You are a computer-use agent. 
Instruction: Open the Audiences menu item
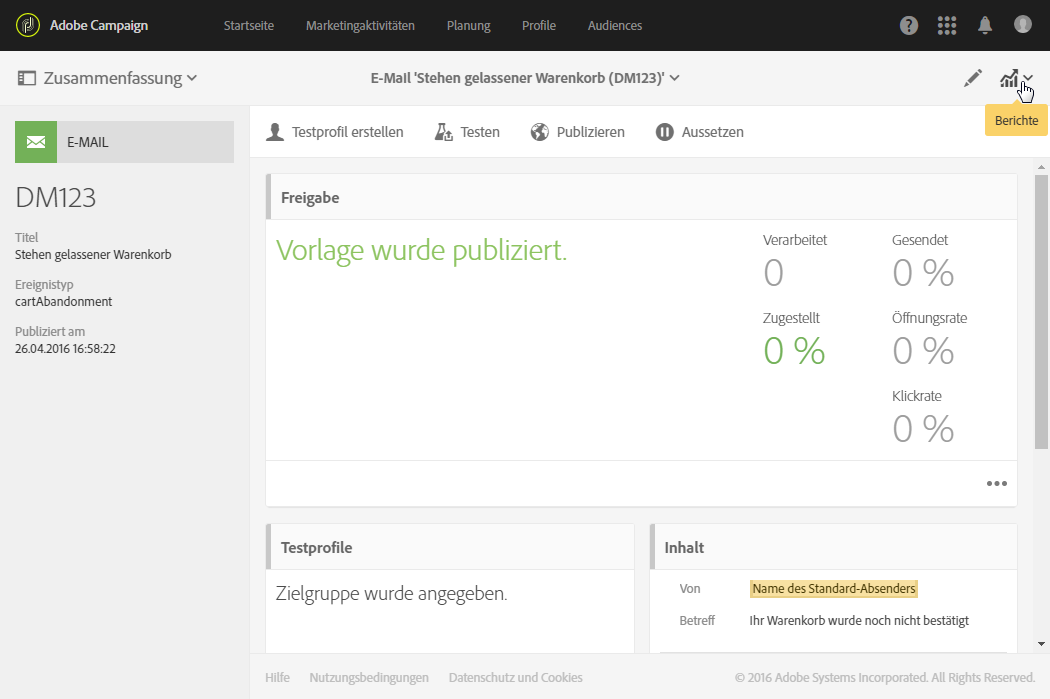pyautogui.click(x=615, y=26)
